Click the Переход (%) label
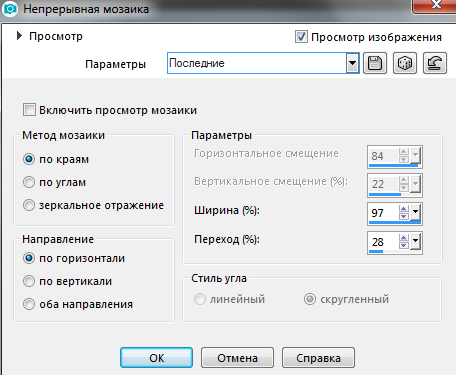Viewport: 456px width, 375px height. click(227, 239)
